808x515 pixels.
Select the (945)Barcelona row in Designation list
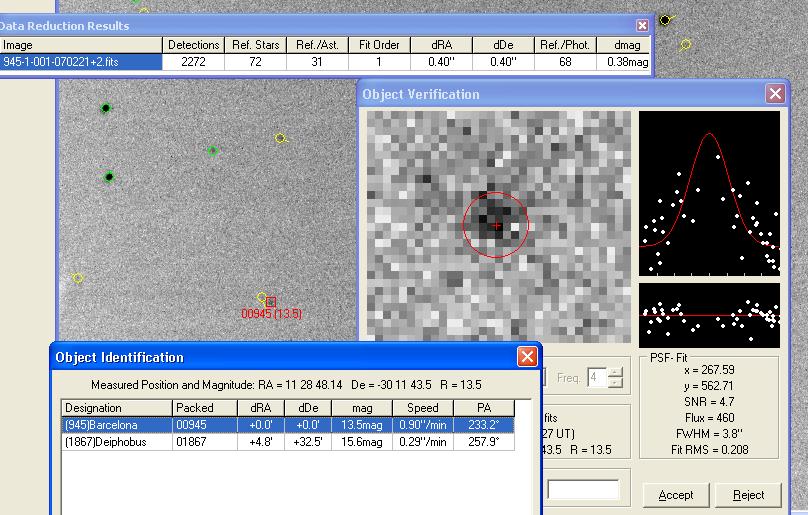(x=288, y=425)
